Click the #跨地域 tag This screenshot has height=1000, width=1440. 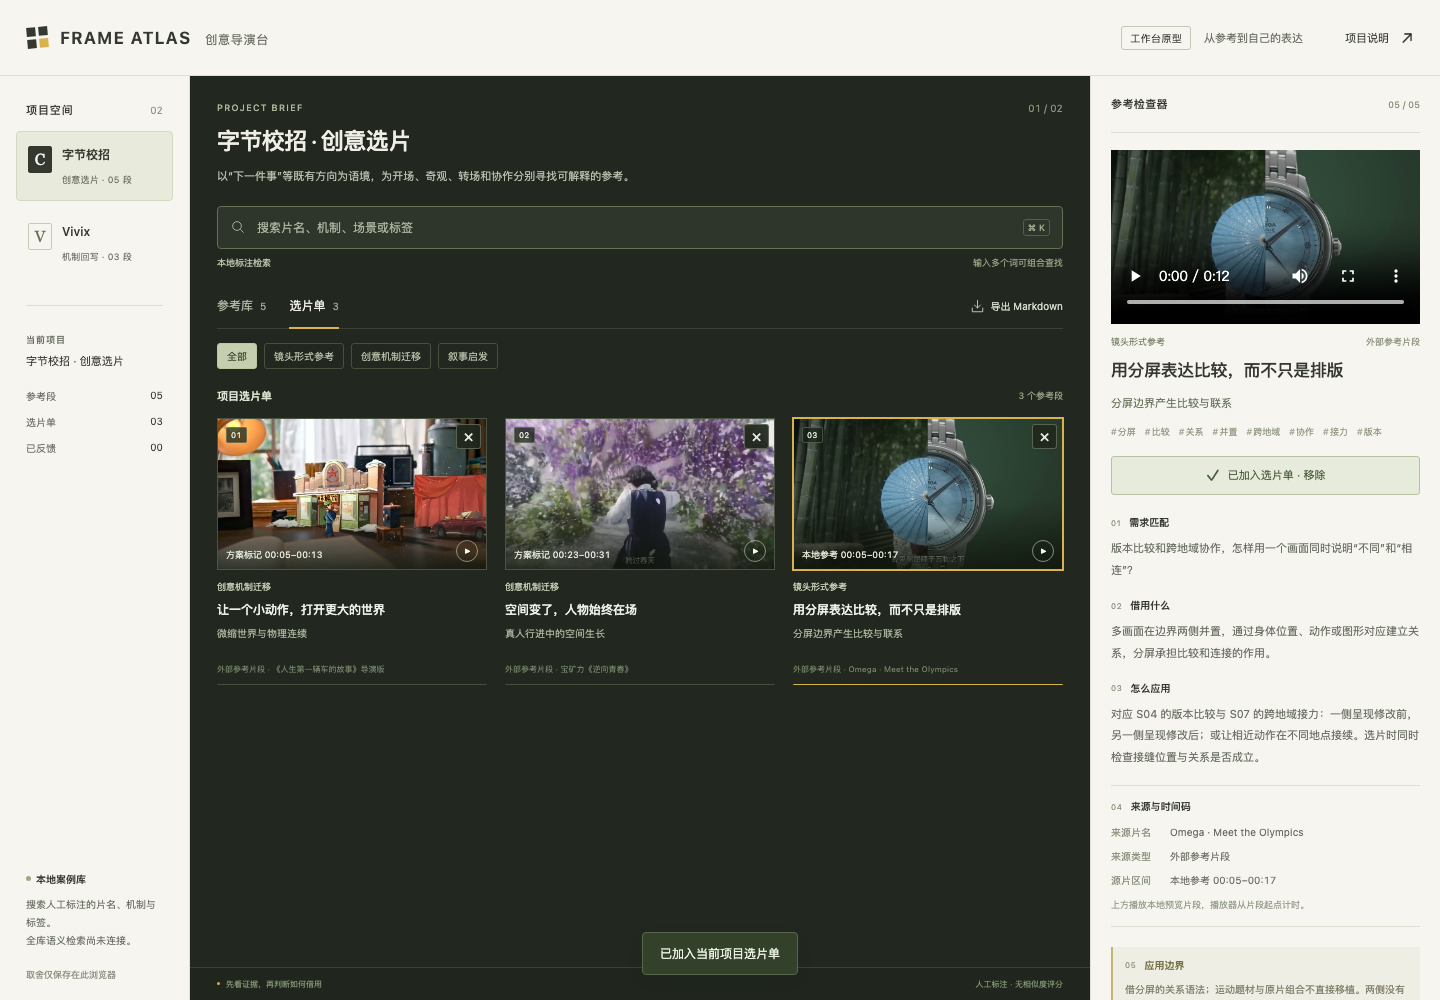click(x=1263, y=432)
